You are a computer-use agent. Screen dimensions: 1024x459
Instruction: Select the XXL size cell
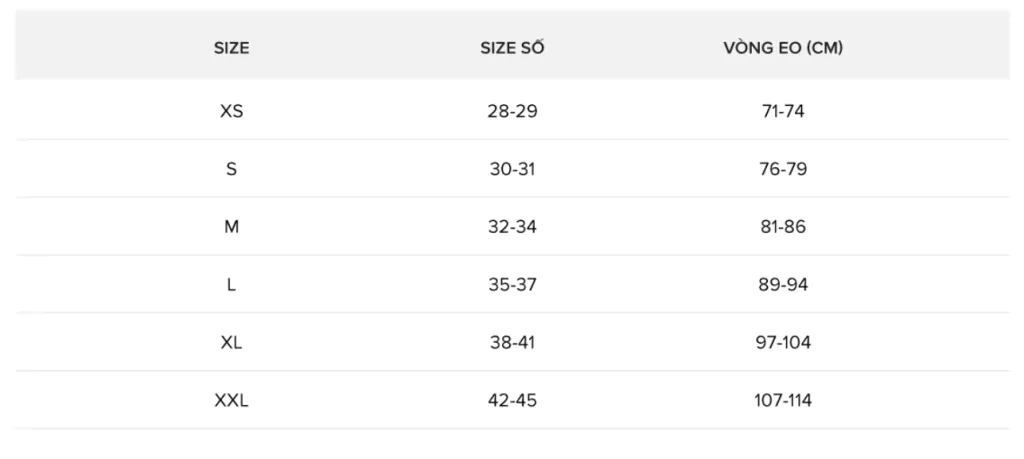[x=231, y=401]
